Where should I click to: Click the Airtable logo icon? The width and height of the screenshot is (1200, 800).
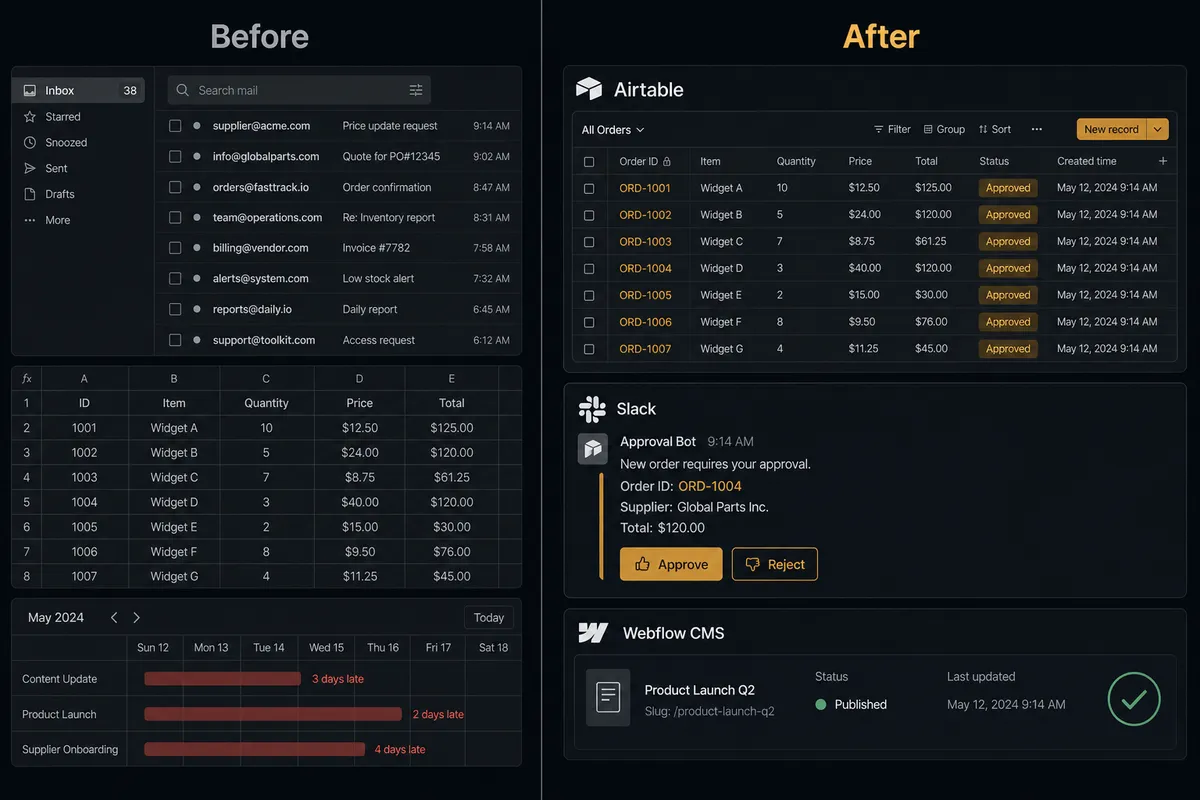click(589, 89)
